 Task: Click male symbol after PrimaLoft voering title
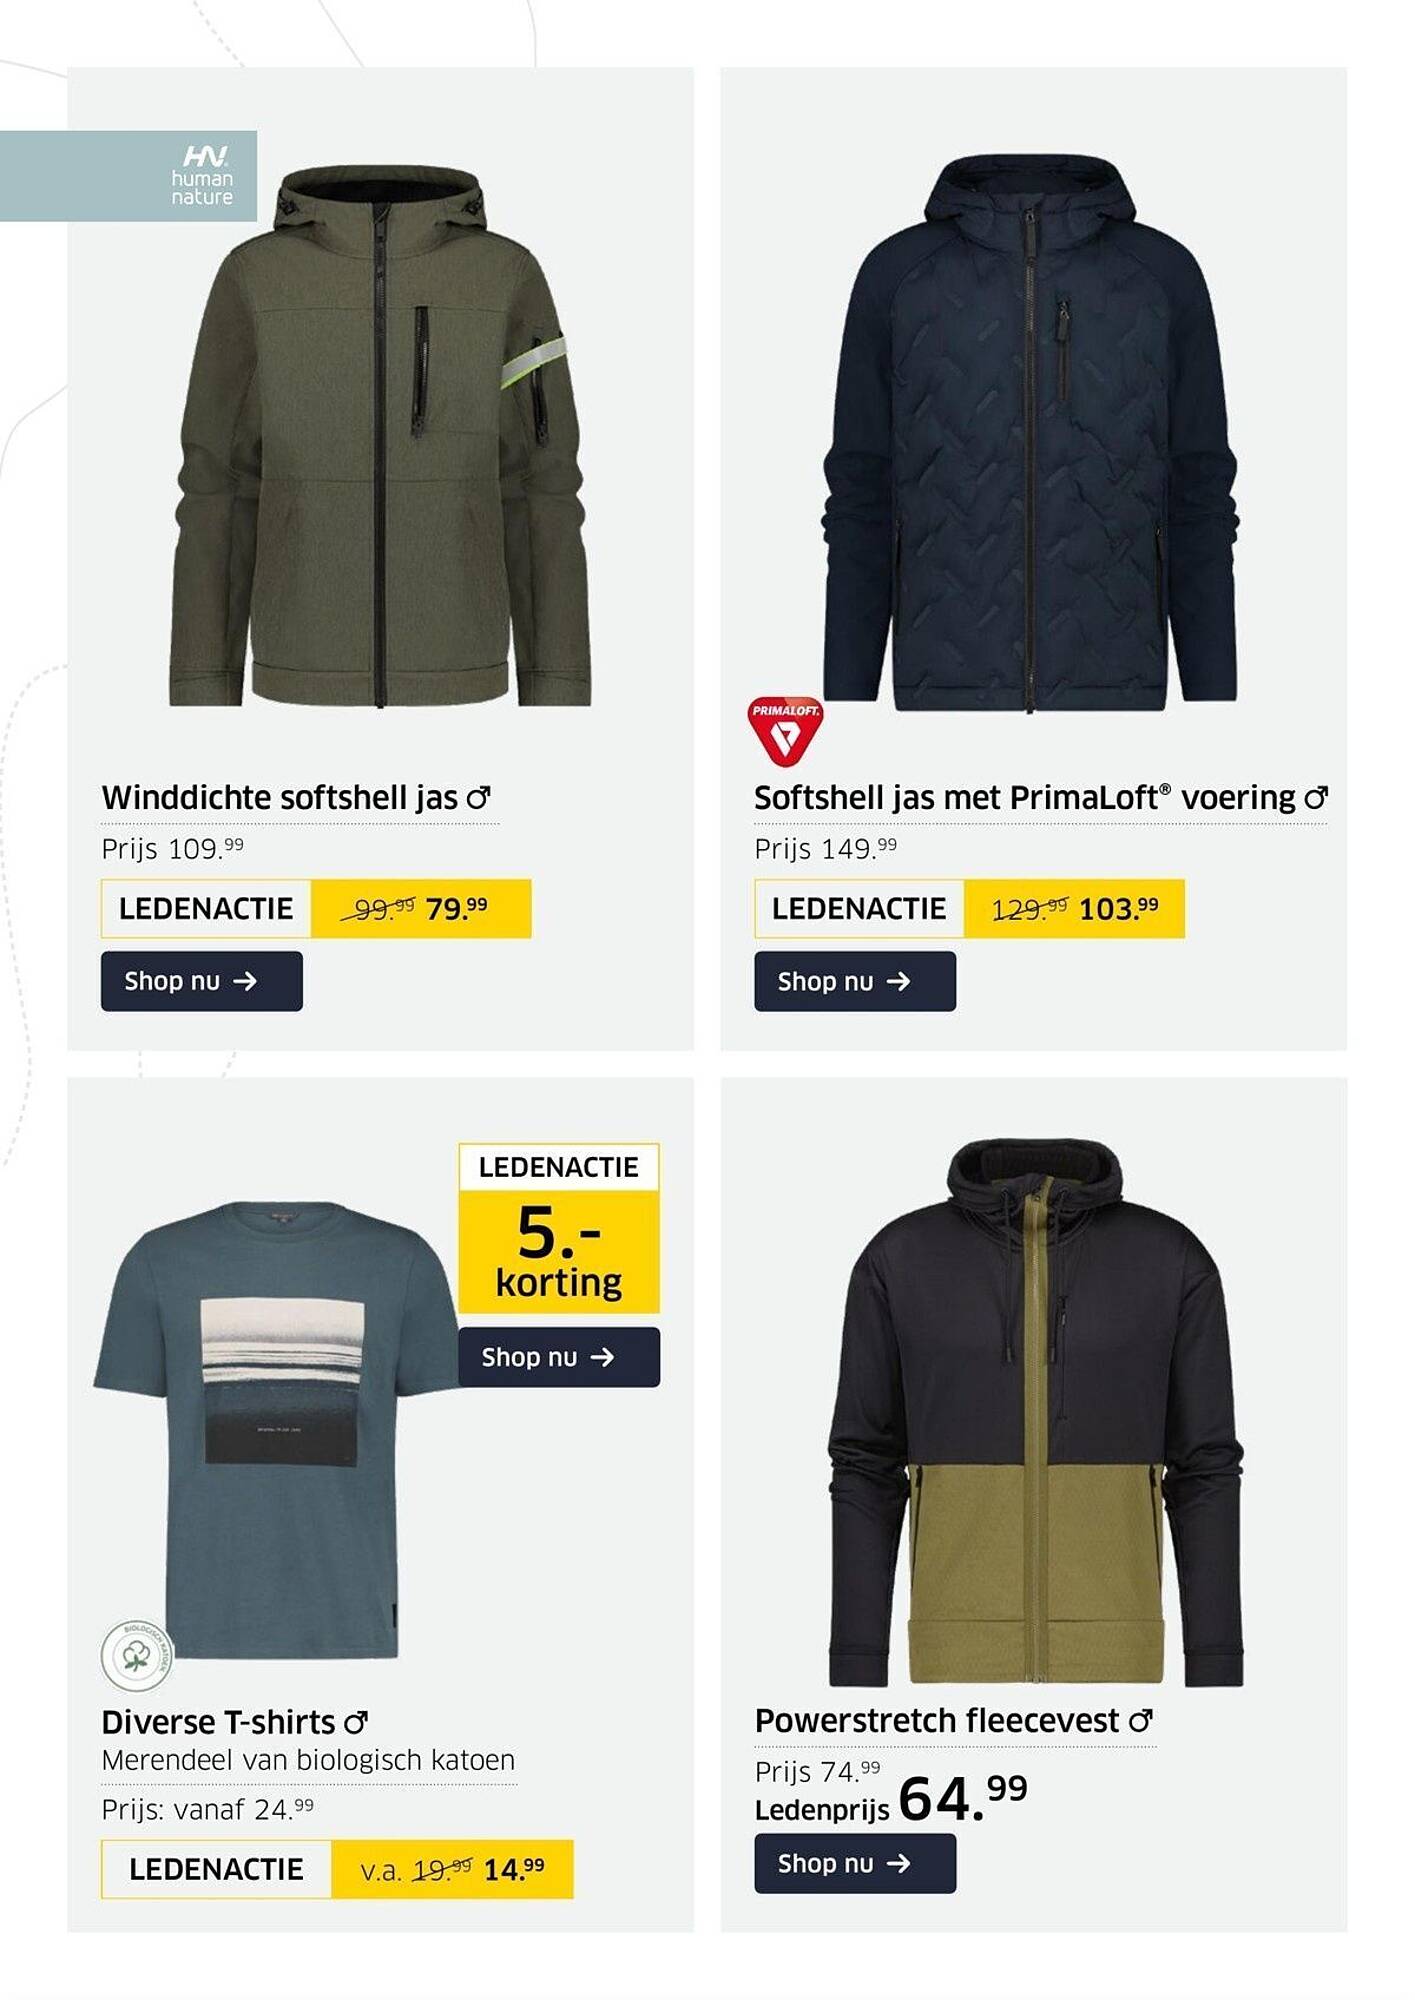(1316, 798)
